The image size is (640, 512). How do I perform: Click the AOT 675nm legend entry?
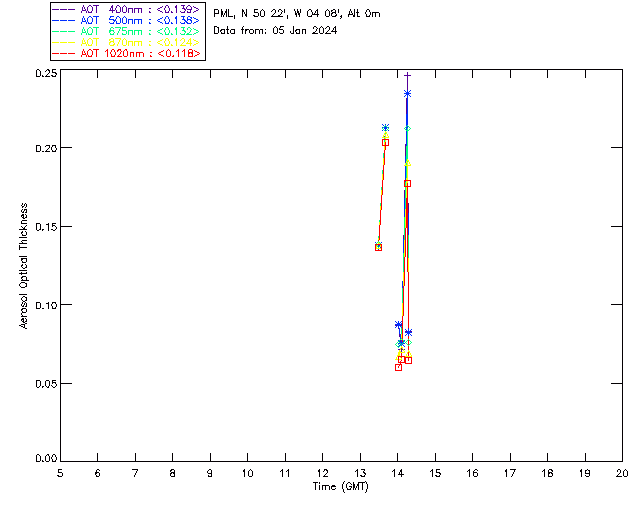tap(127, 31)
